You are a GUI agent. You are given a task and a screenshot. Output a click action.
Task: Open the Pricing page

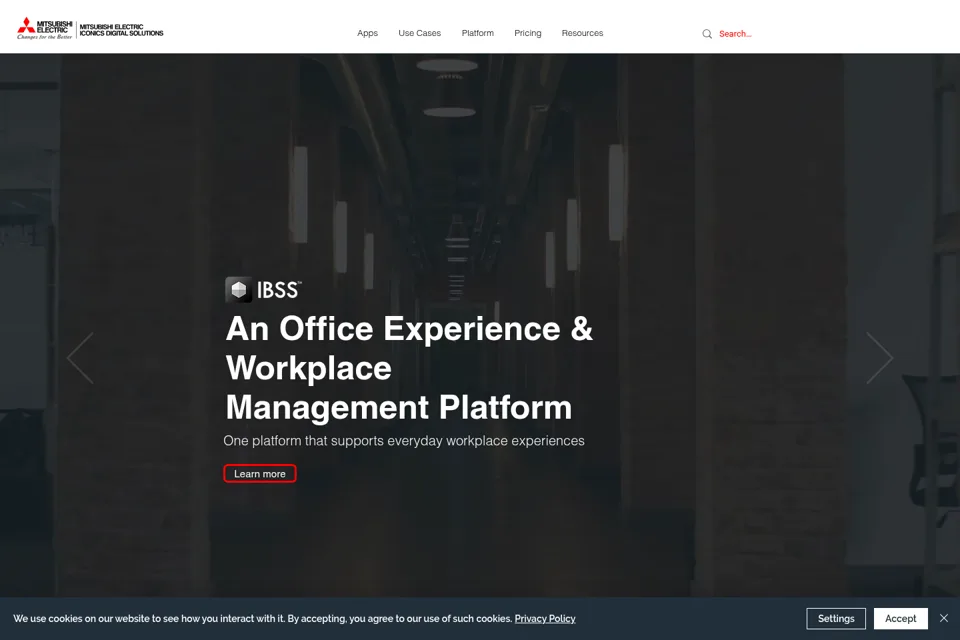click(x=528, y=33)
